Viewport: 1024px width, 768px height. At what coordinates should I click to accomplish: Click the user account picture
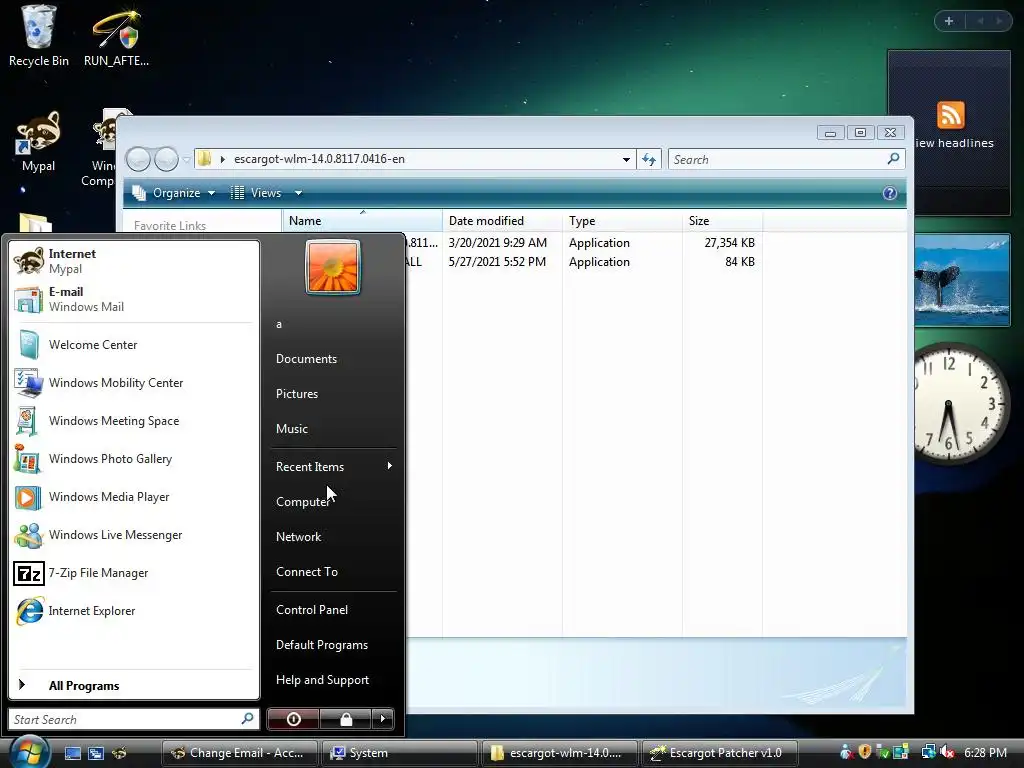coord(332,267)
